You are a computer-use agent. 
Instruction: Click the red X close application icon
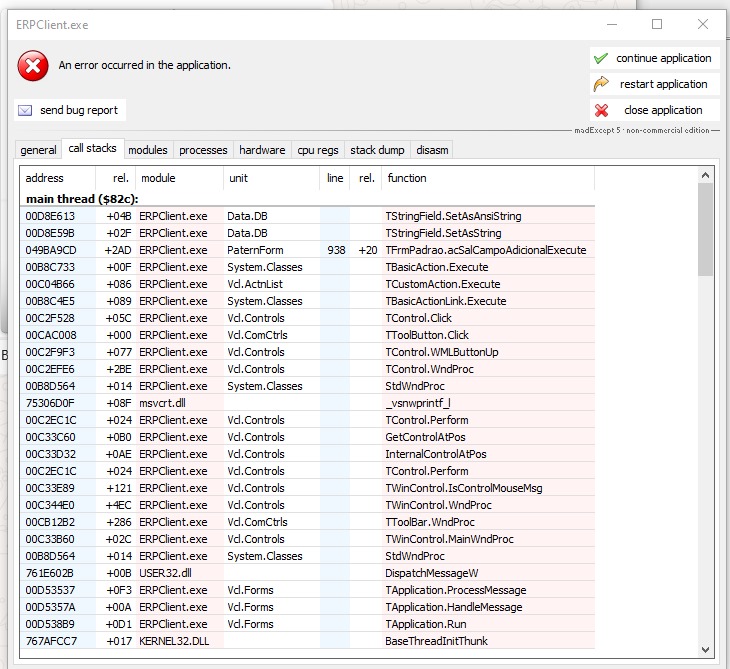tap(601, 111)
